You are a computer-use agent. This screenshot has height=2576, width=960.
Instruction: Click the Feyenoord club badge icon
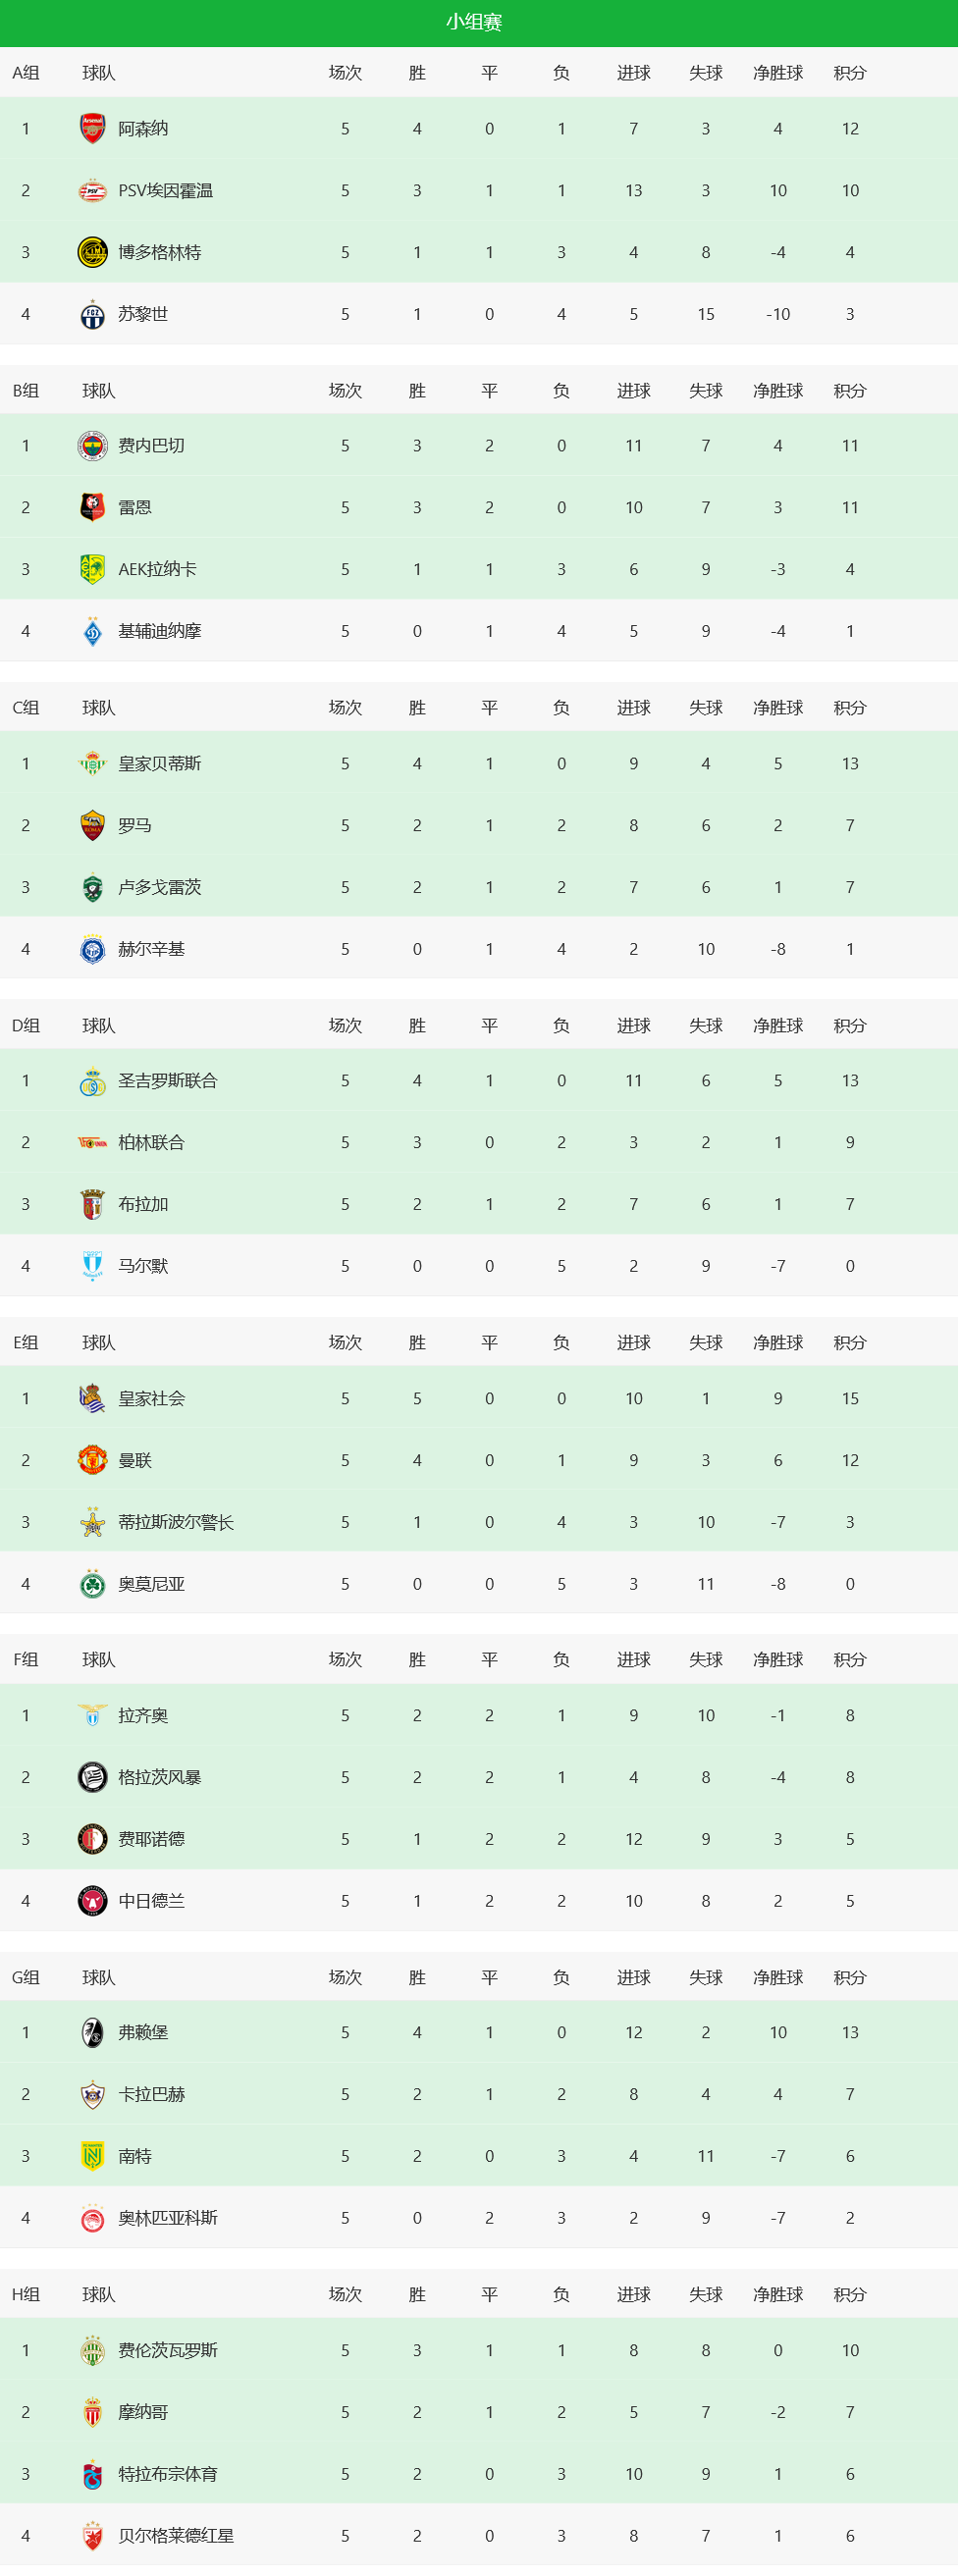92,1839
